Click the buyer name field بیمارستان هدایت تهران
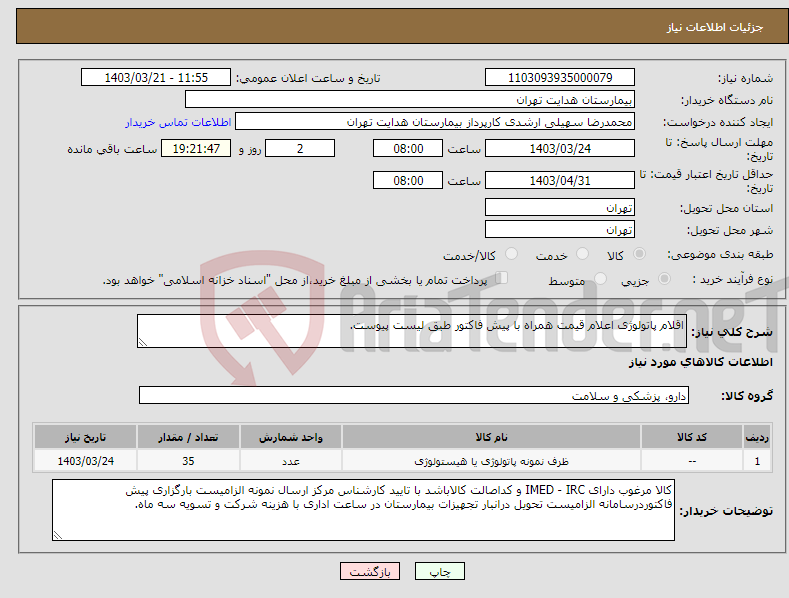 (410, 99)
